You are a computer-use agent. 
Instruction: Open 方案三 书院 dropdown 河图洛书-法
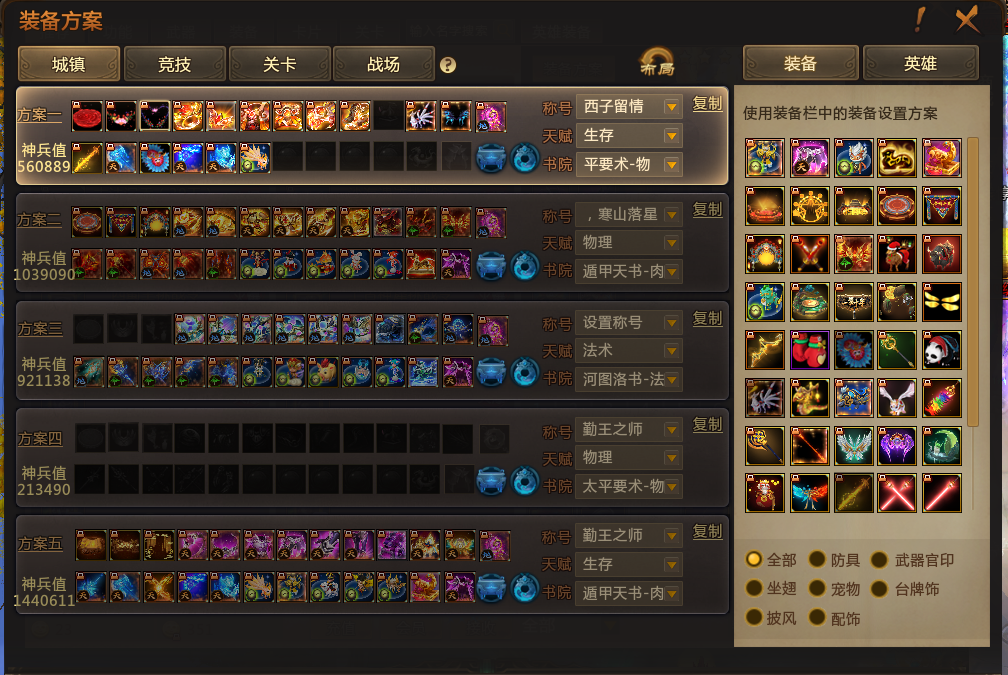[629, 379]
